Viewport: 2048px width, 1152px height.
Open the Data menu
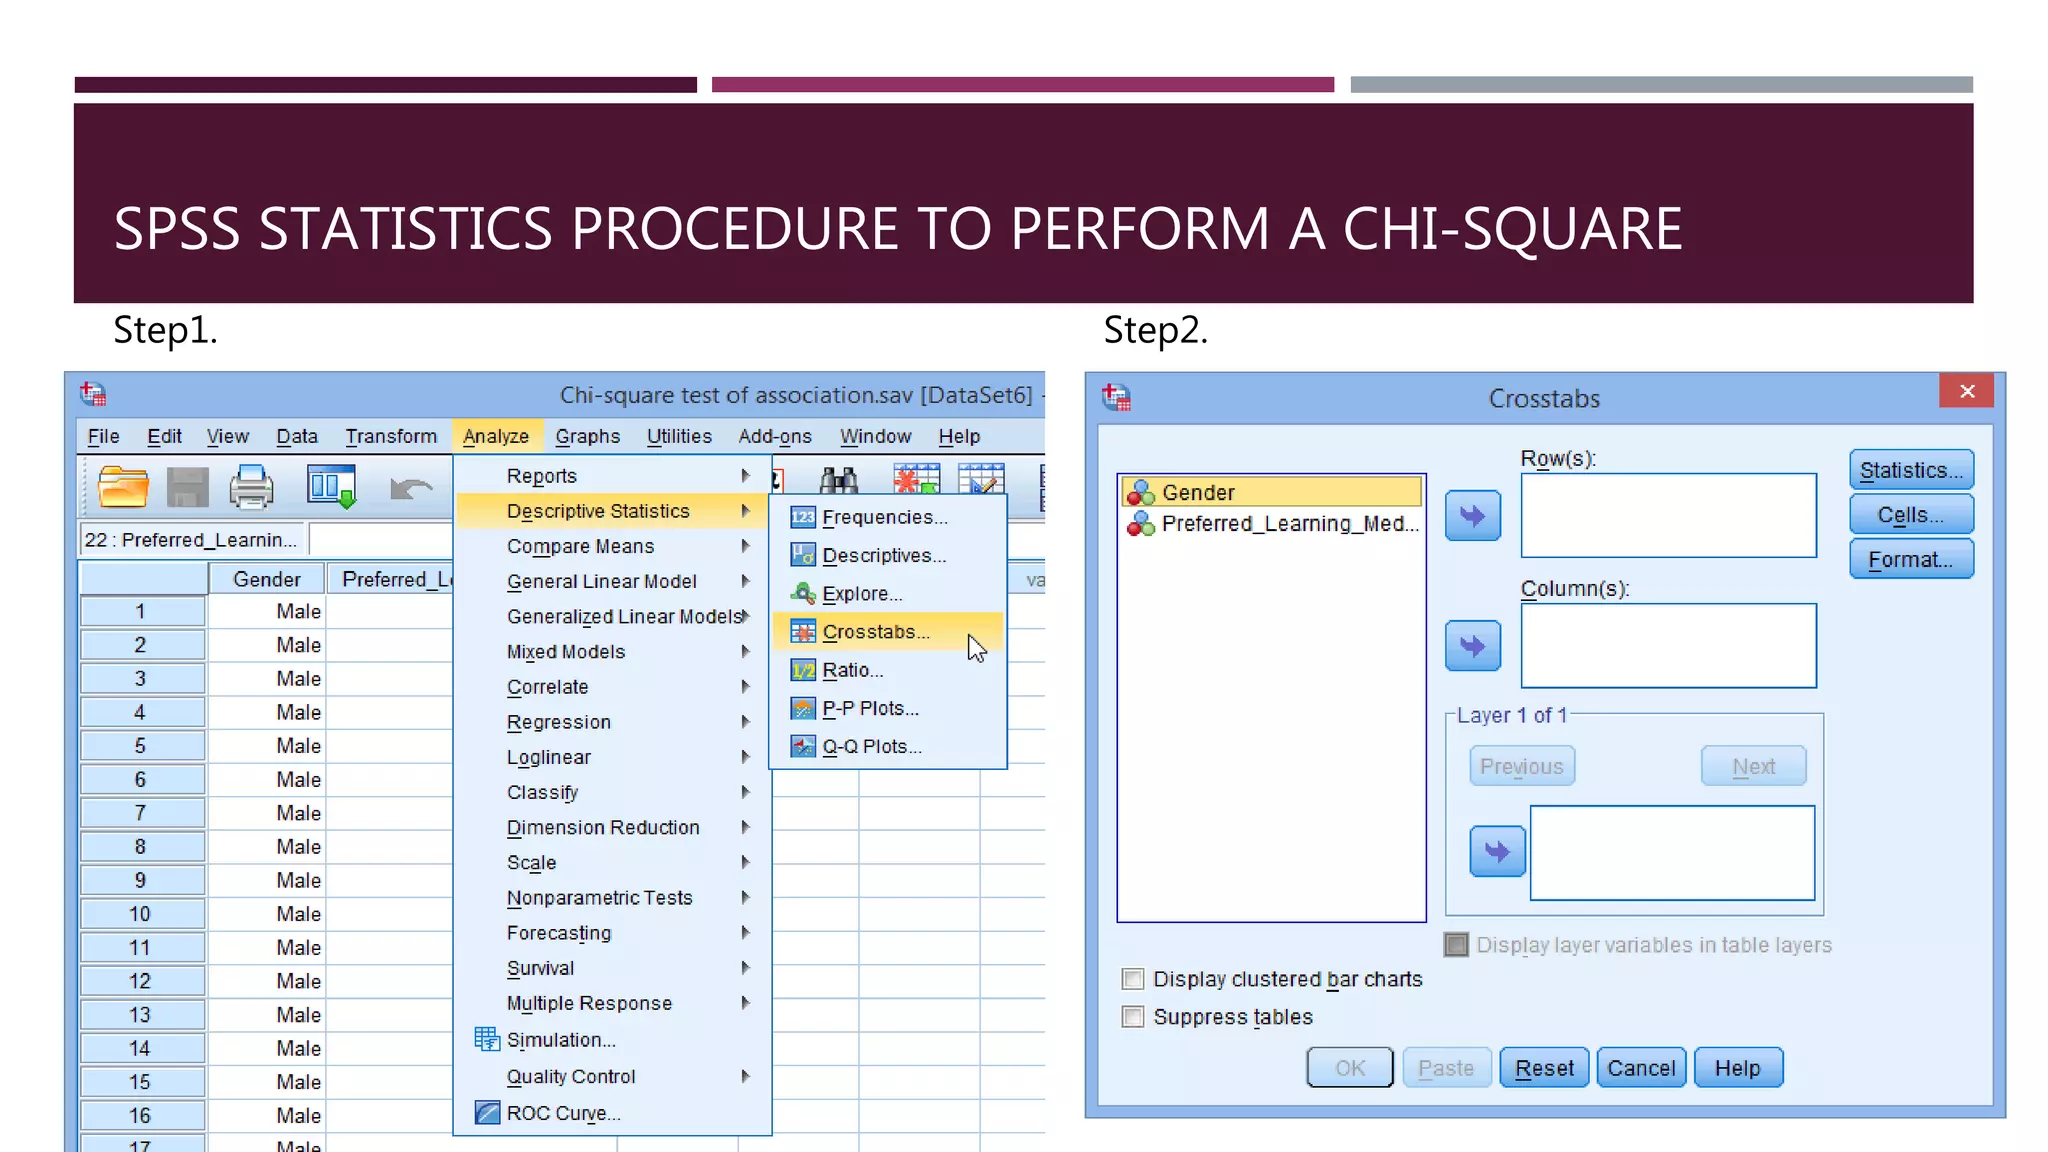pyautogui.click(x=297, y=436)
